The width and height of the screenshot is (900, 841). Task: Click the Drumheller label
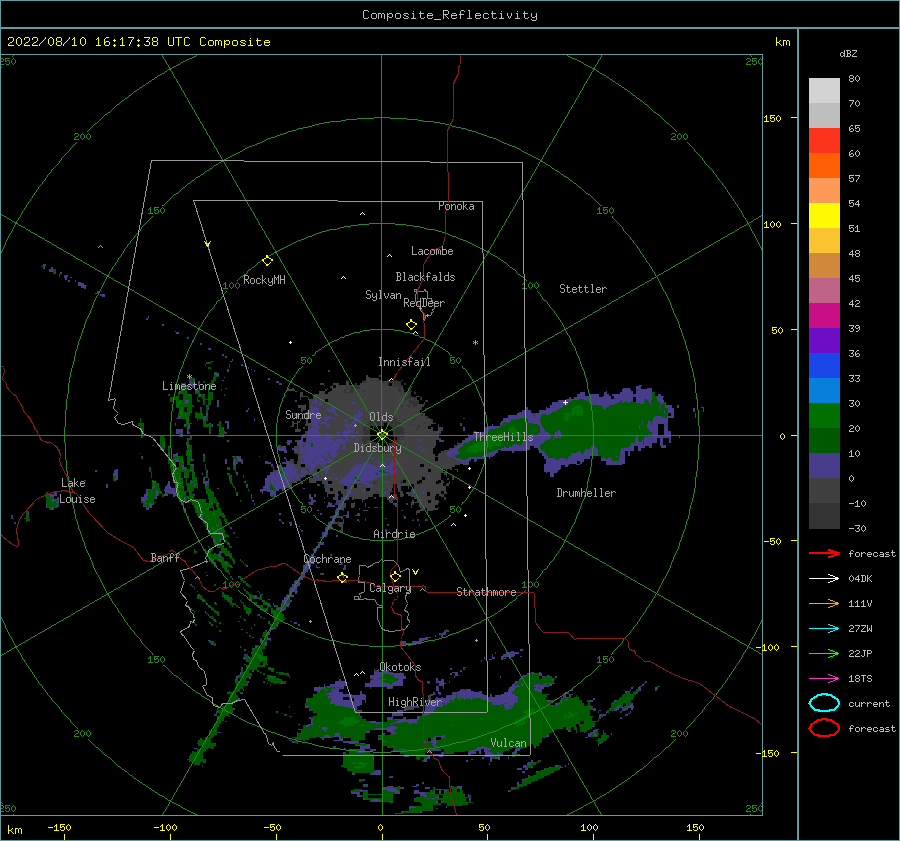click(586, 493)
